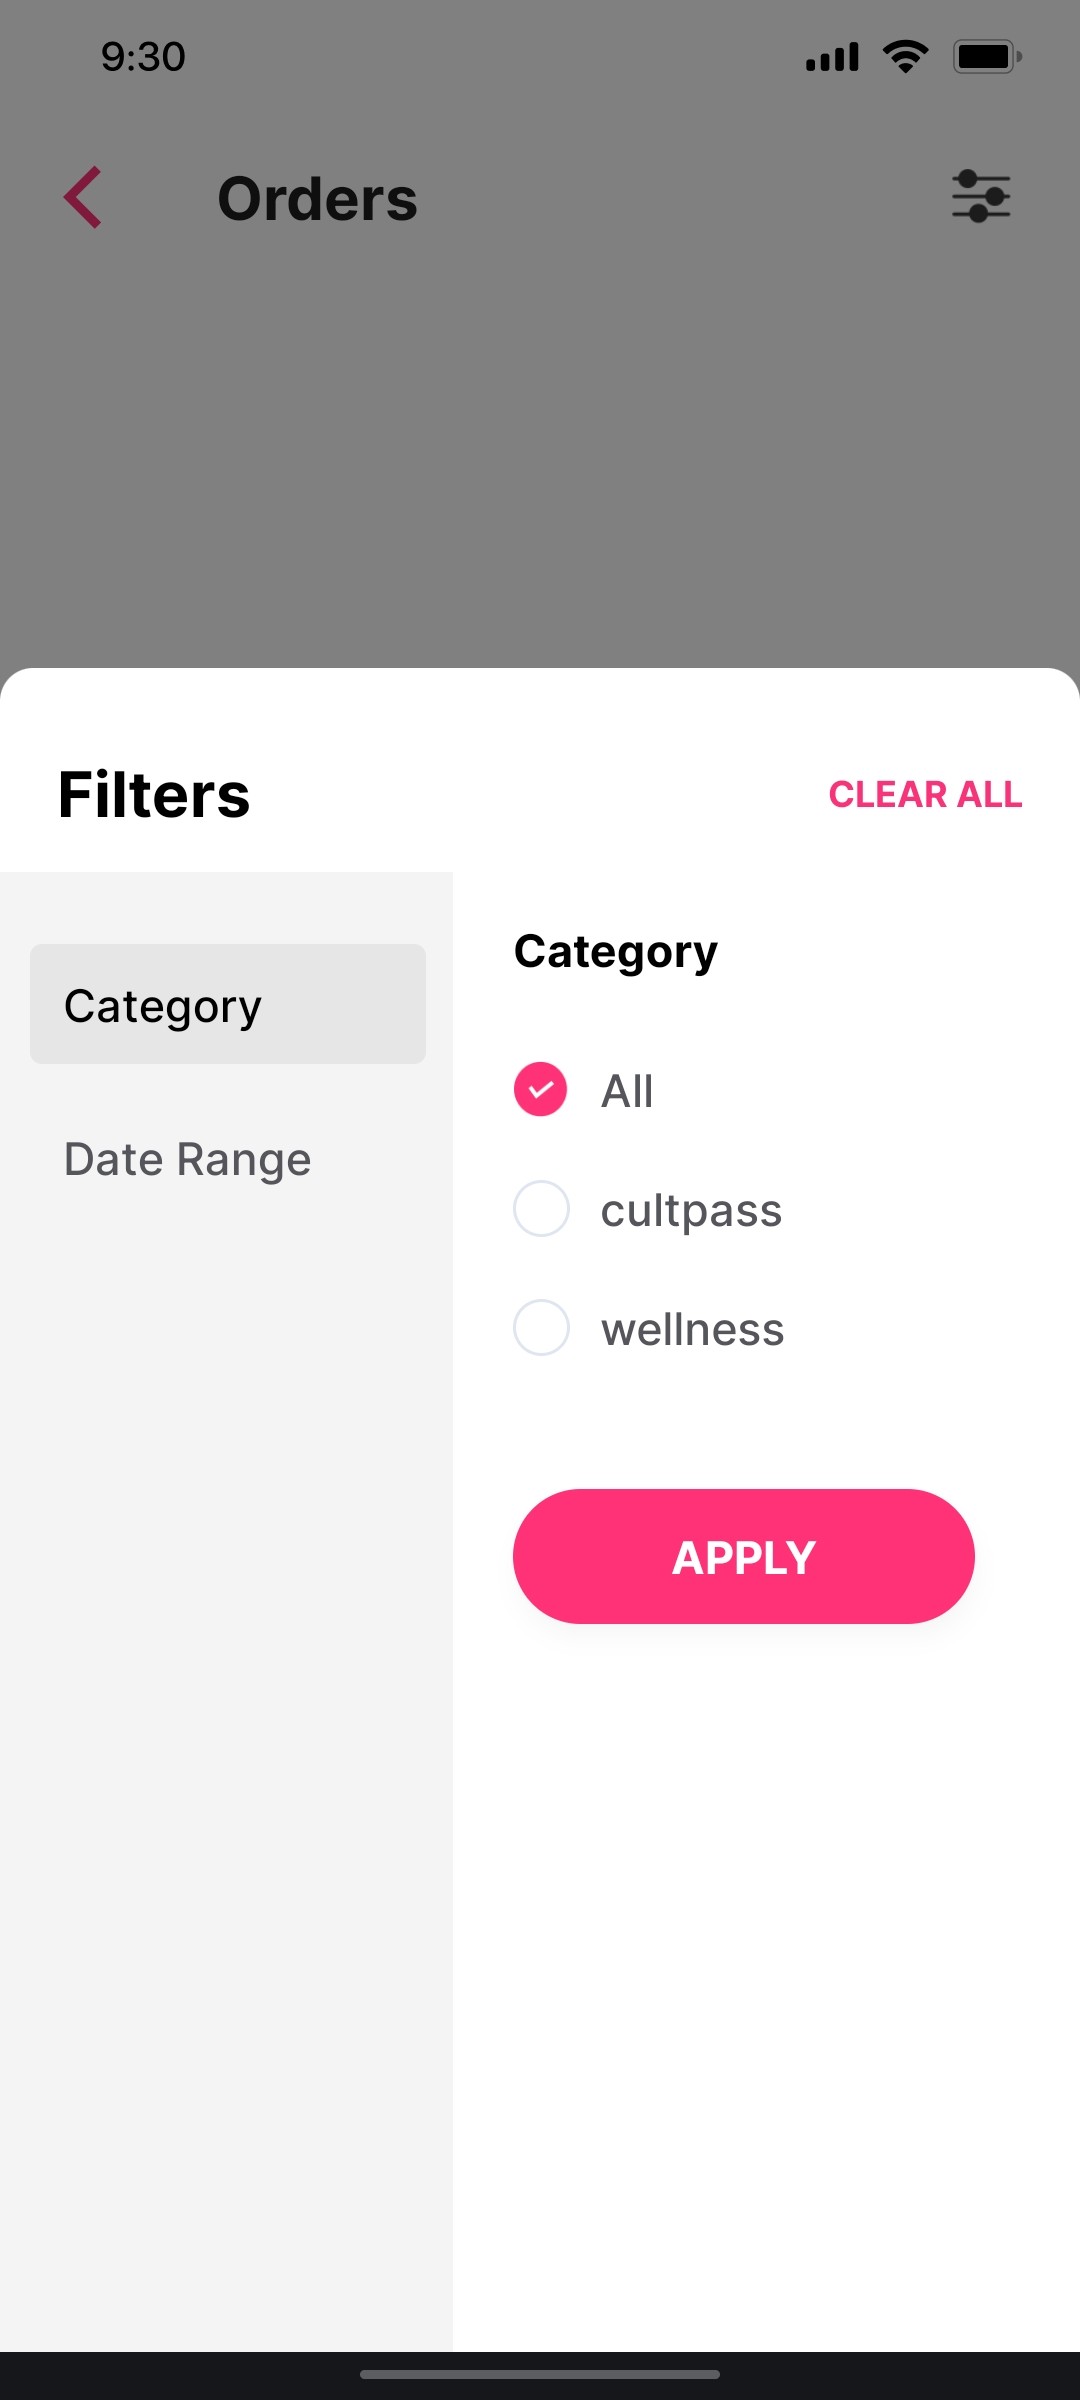Tap the checked All selection circle
The image size is (1080, 2400).
pyautogui.click(x=540, y=1089)
